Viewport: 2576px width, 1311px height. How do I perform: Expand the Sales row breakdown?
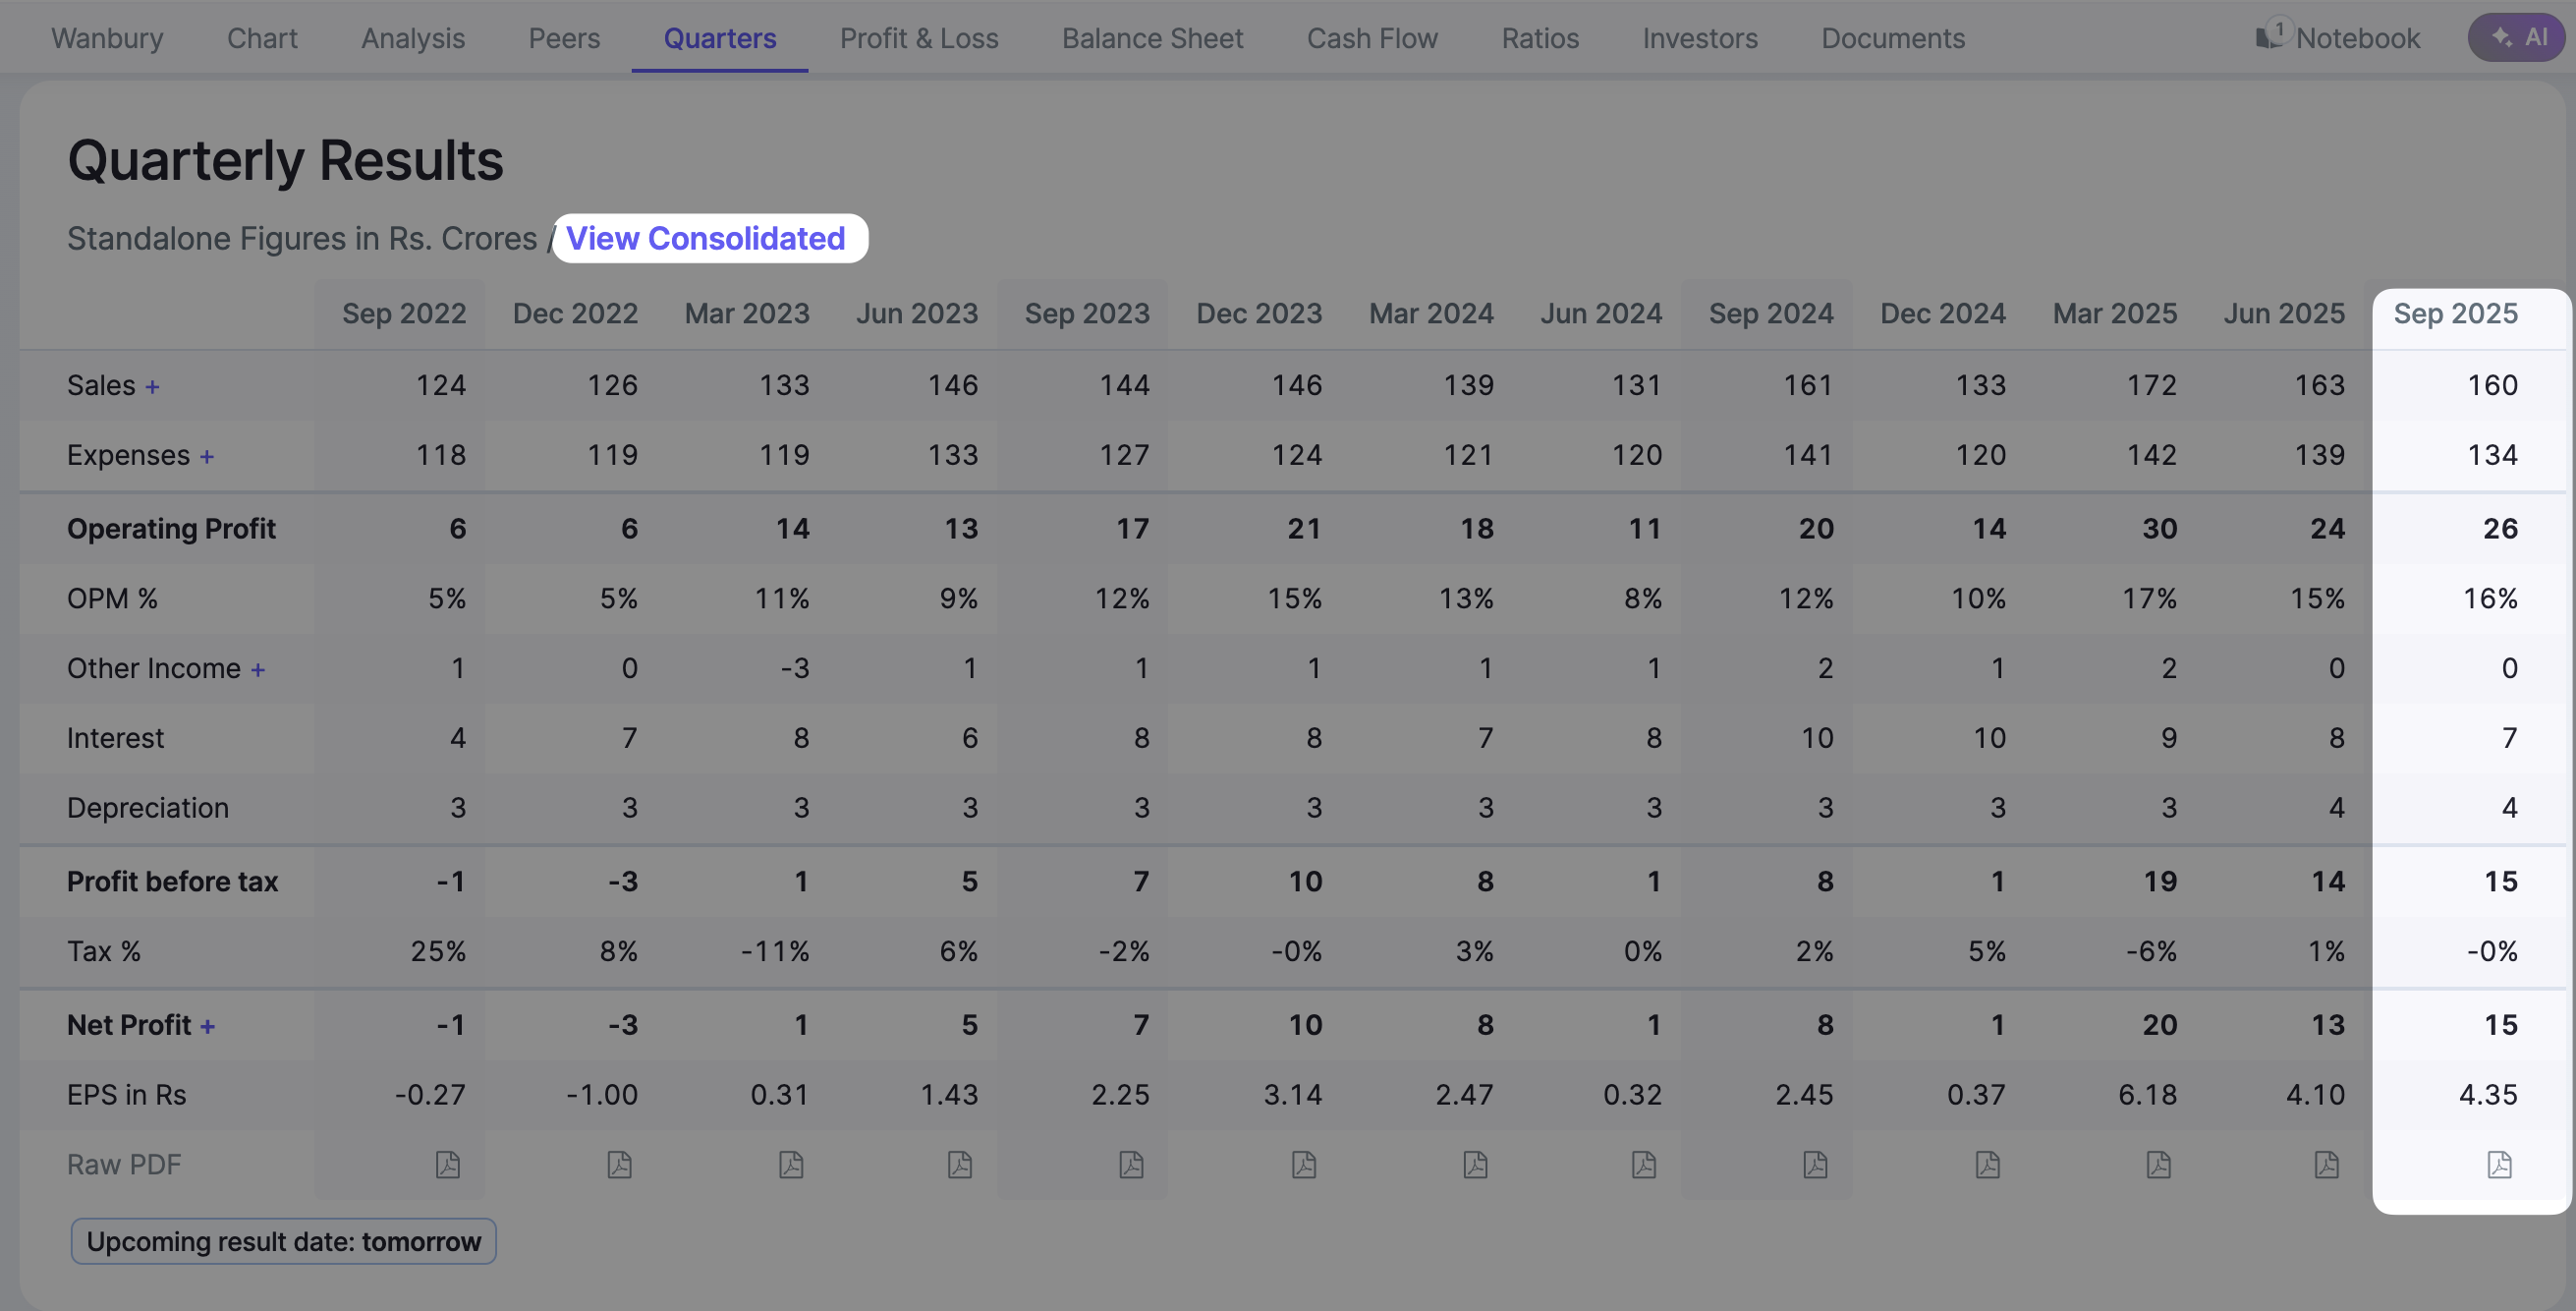pos(152,386)
